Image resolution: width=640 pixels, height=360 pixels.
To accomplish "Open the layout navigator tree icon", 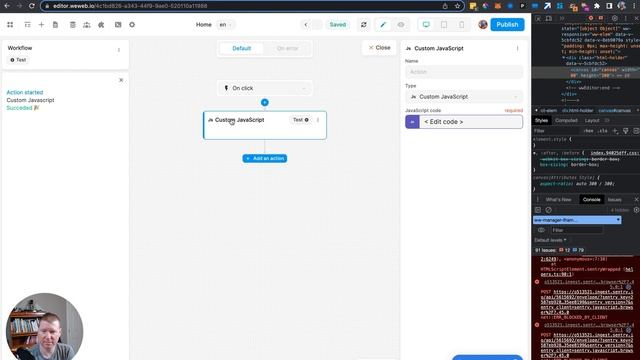I will point(27,25).
